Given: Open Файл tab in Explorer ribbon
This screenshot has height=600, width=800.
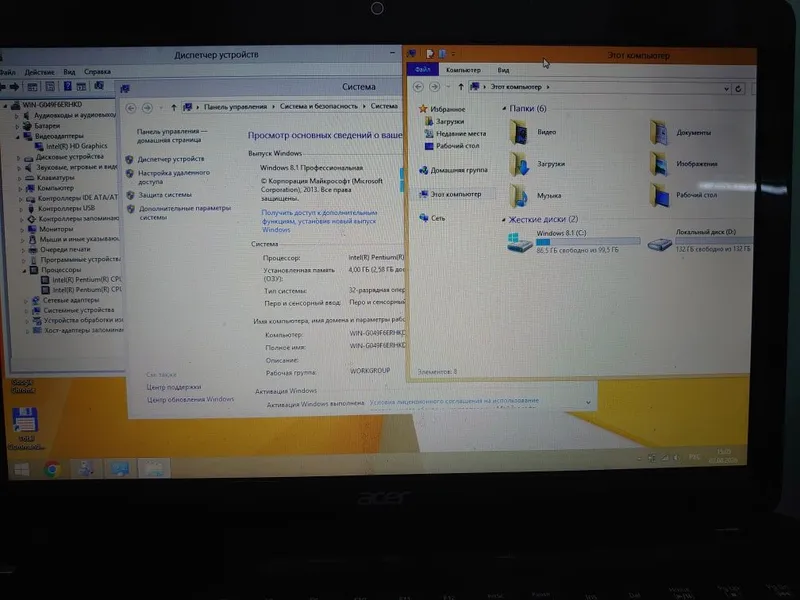Looking at the screenshot, I should pos(422,69).
